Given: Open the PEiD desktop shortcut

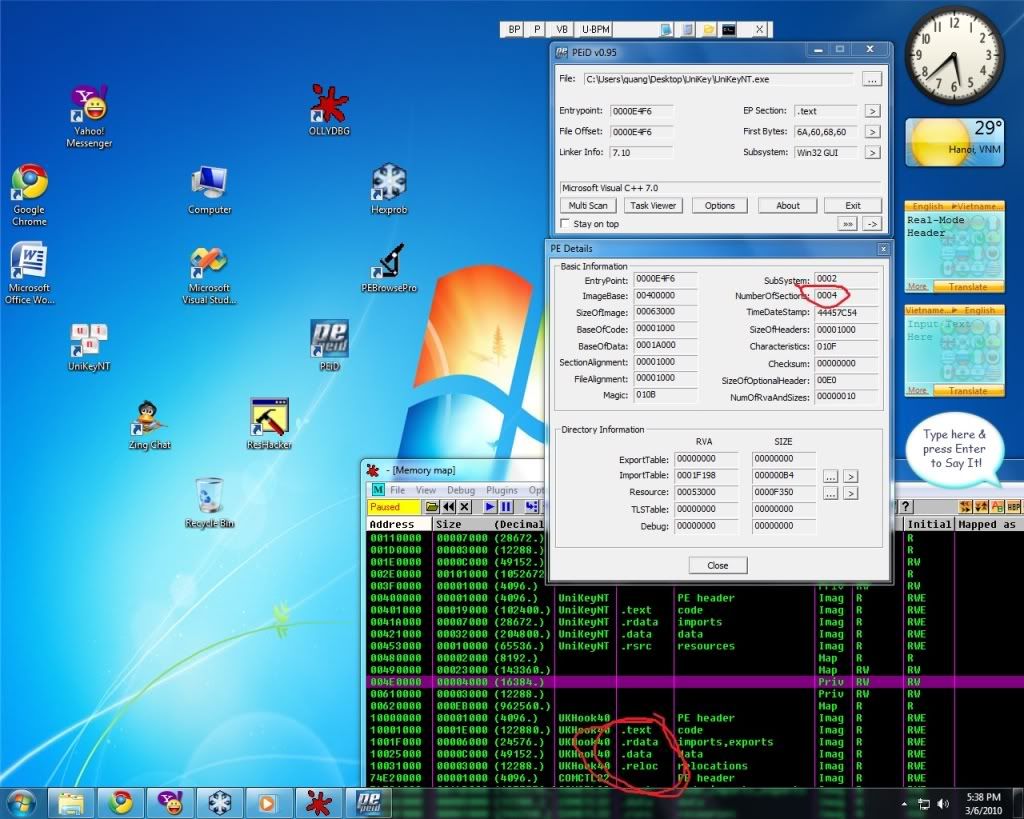Looking at the screenshot, I should 329,345.
